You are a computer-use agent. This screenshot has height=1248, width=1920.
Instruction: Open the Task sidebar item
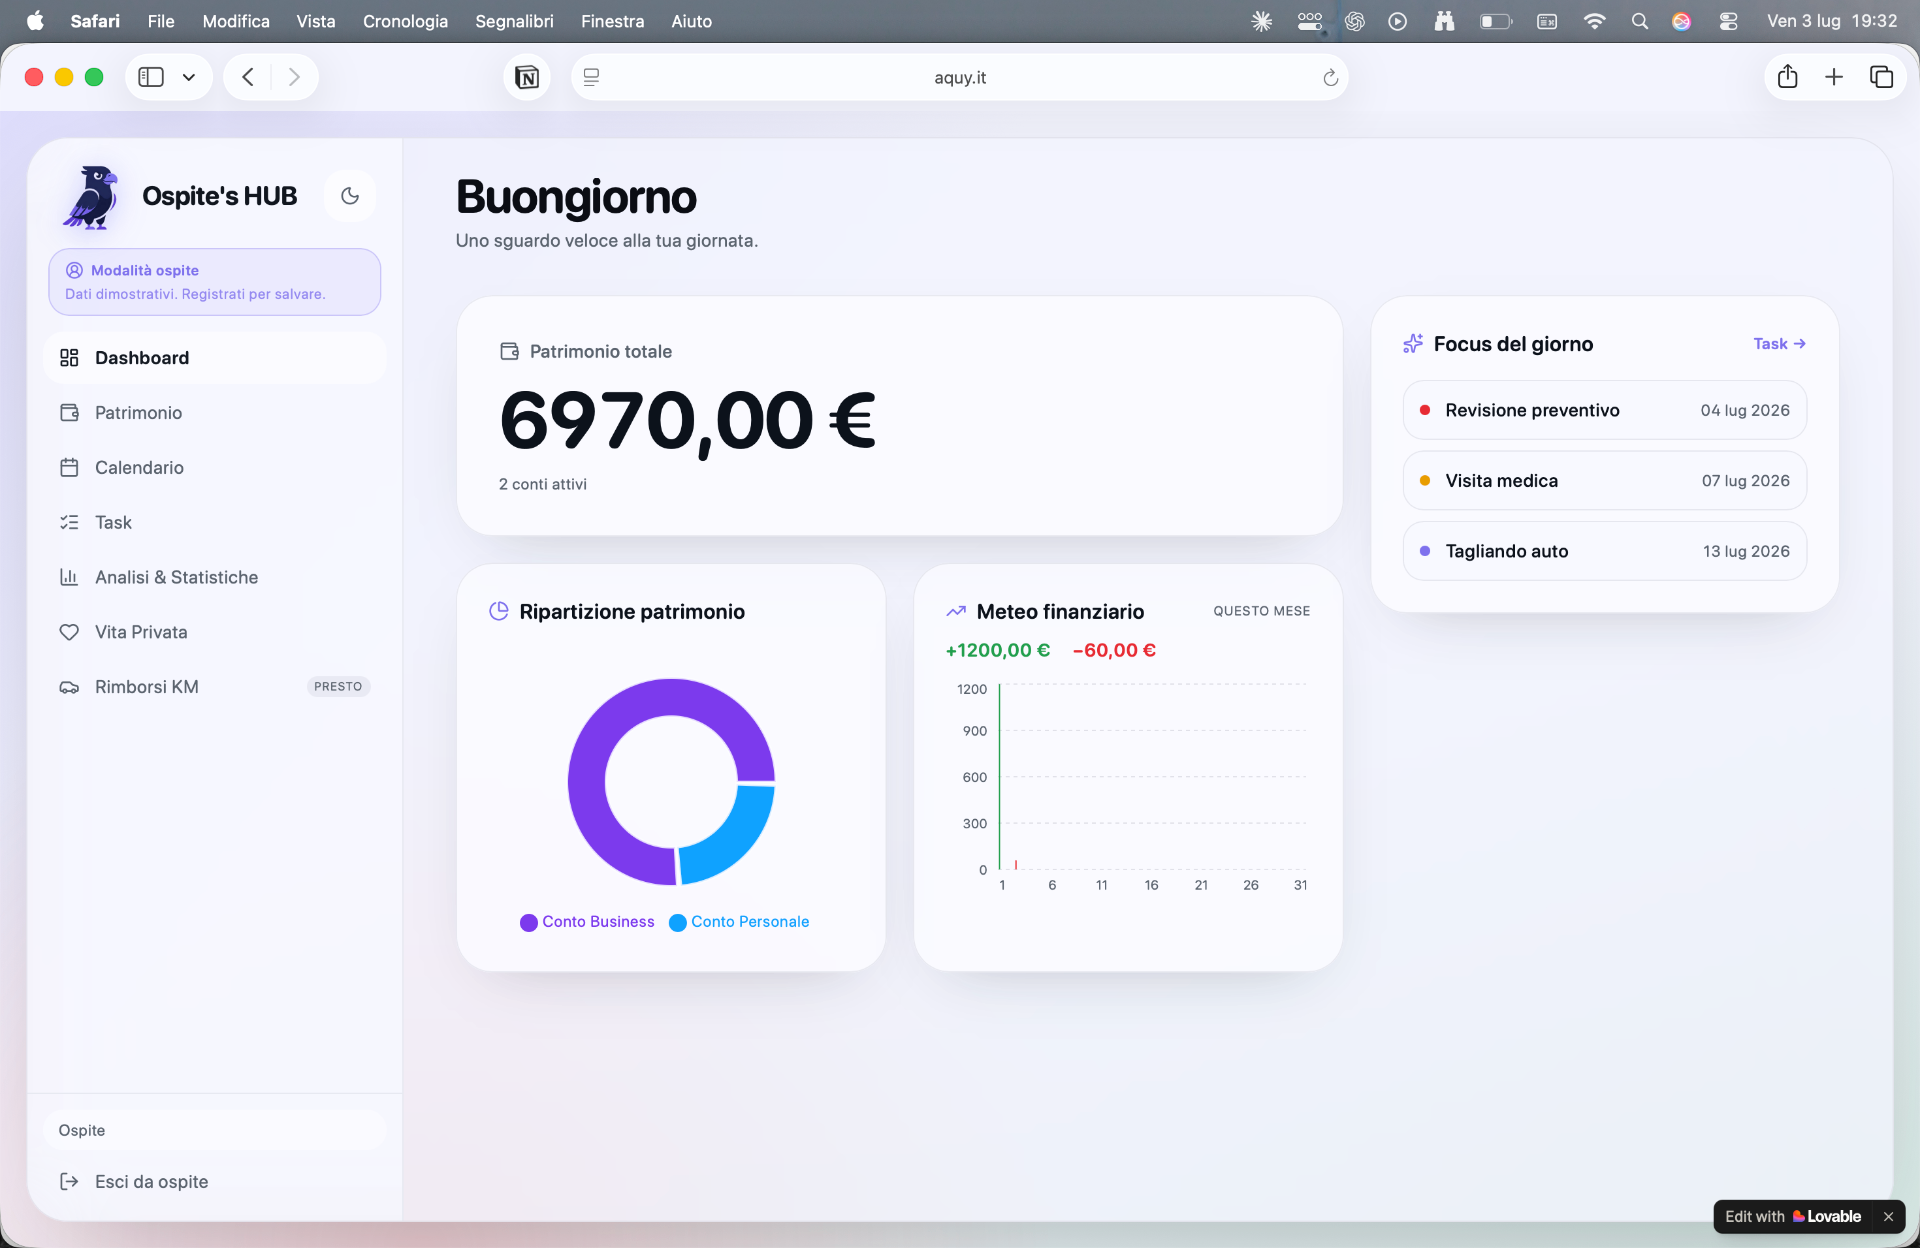tap(215, 523)
